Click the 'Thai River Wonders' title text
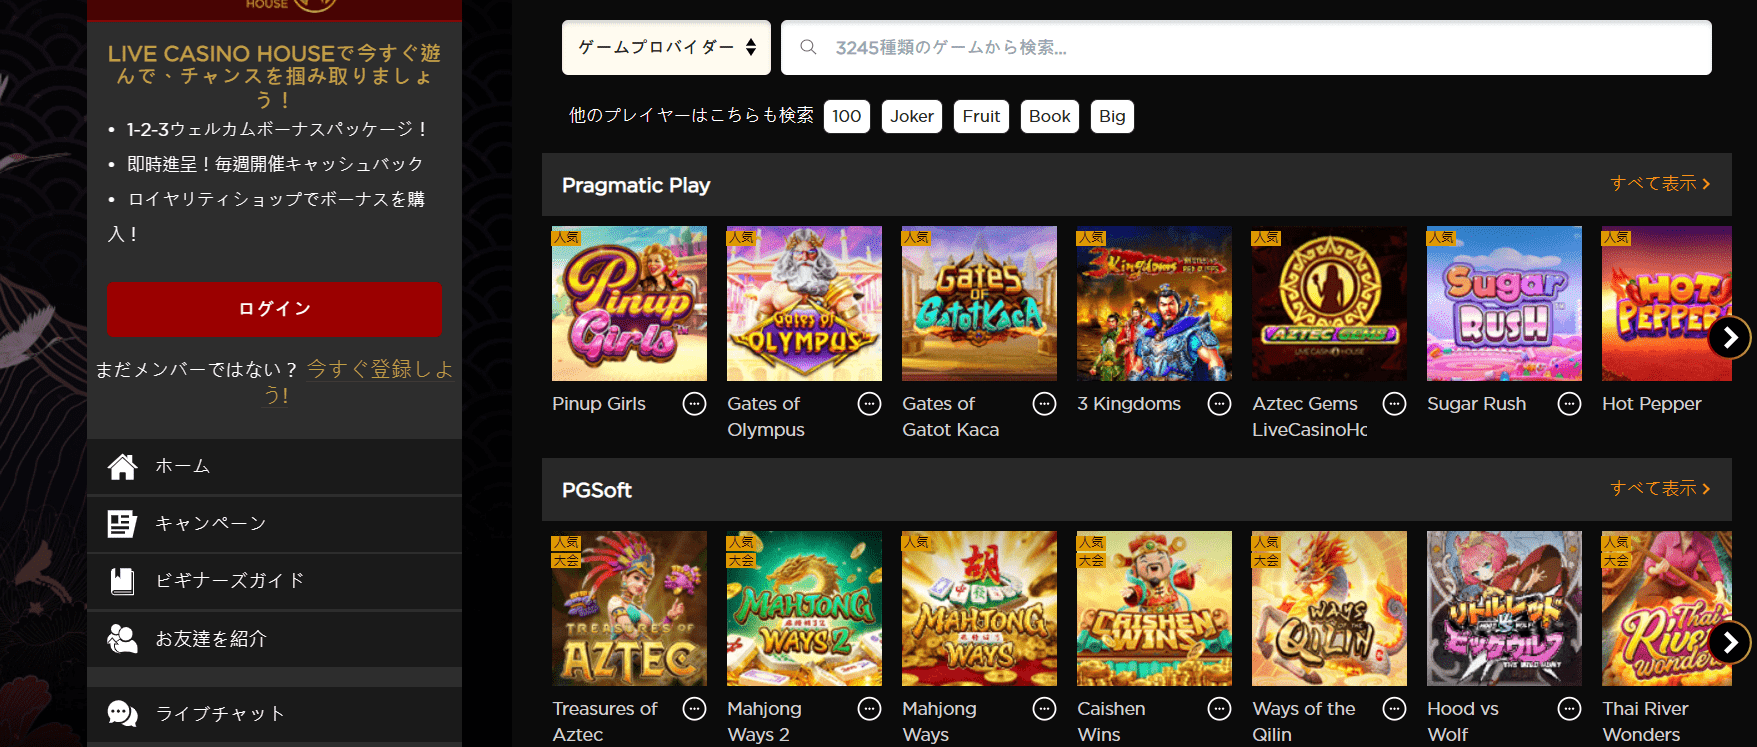Image resolution: width=1757 pixels, height=747 pixels. point(1646,721)
